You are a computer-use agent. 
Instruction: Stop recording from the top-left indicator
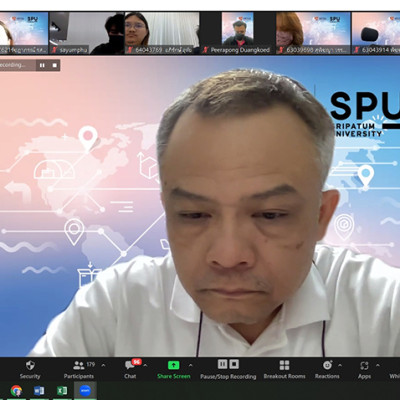pyautogui.click(x=54, y=65)
